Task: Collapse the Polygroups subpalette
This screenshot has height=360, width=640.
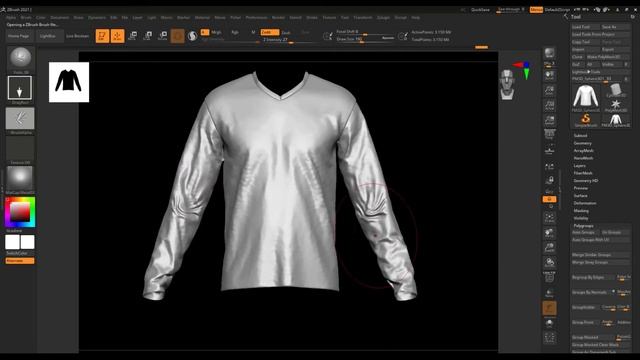Action: click(584, 226)
